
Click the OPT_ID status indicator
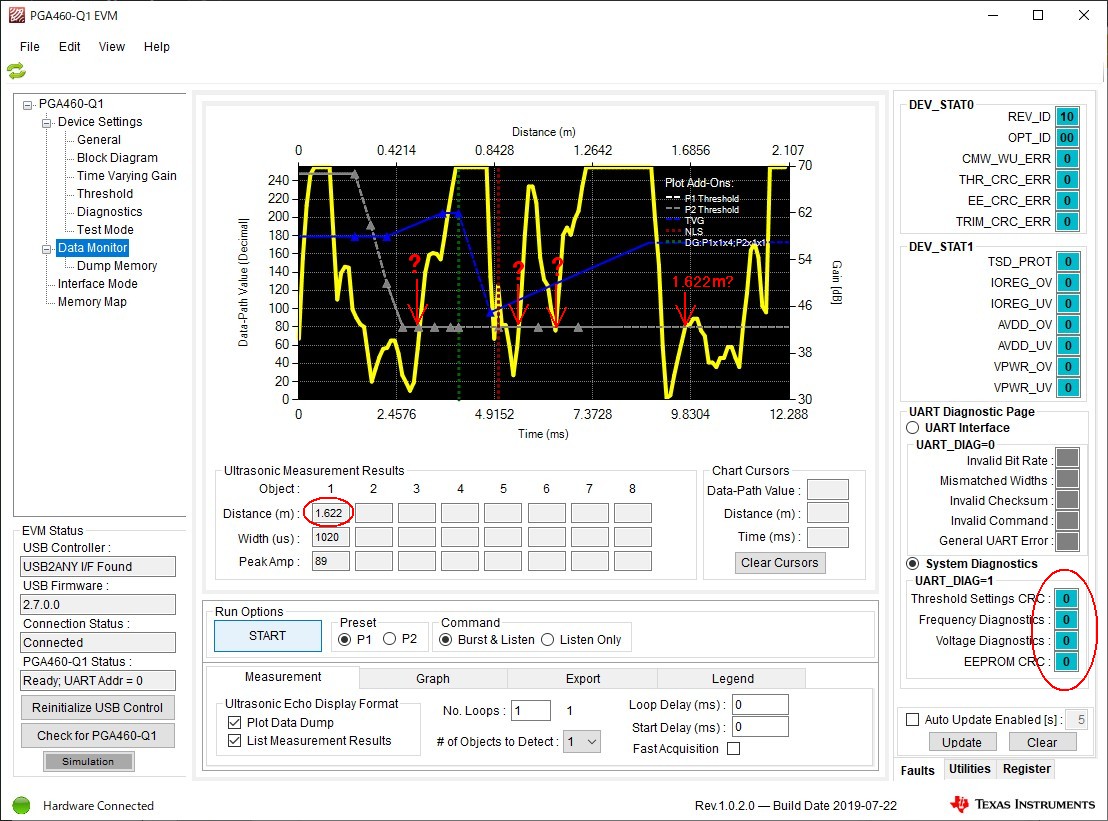[1067, 138]
